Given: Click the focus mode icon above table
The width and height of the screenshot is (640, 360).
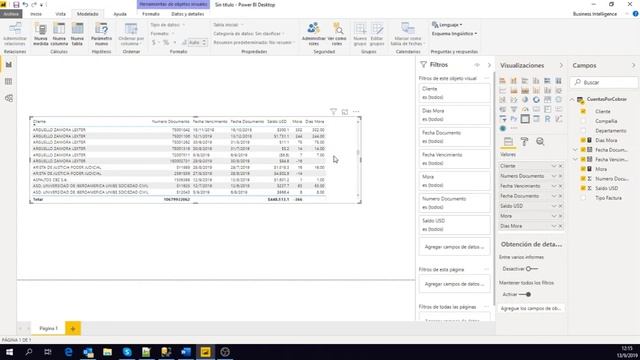Looking at the screenshot, I should 345,111.
